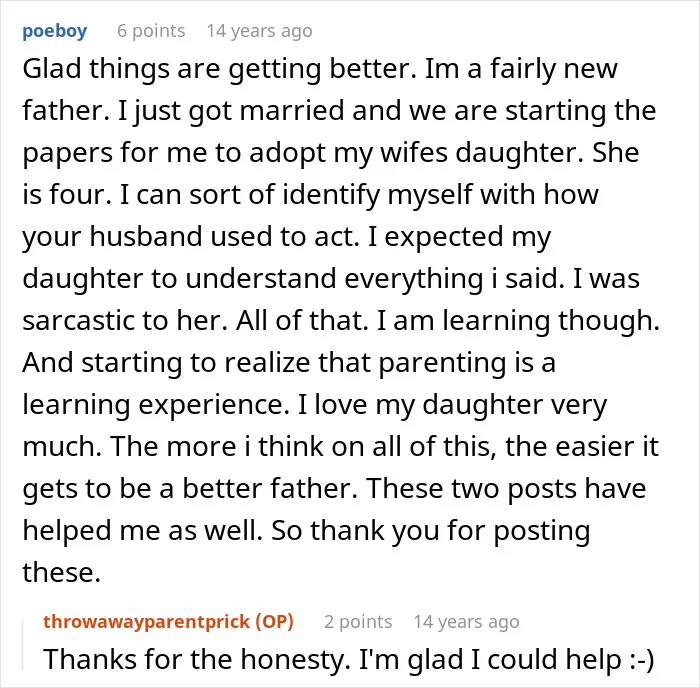Image resolution: width=700 pixels, height=688 pixels.
Task: Click 'your husband used to act' text
Action: [x=191, y=237]
